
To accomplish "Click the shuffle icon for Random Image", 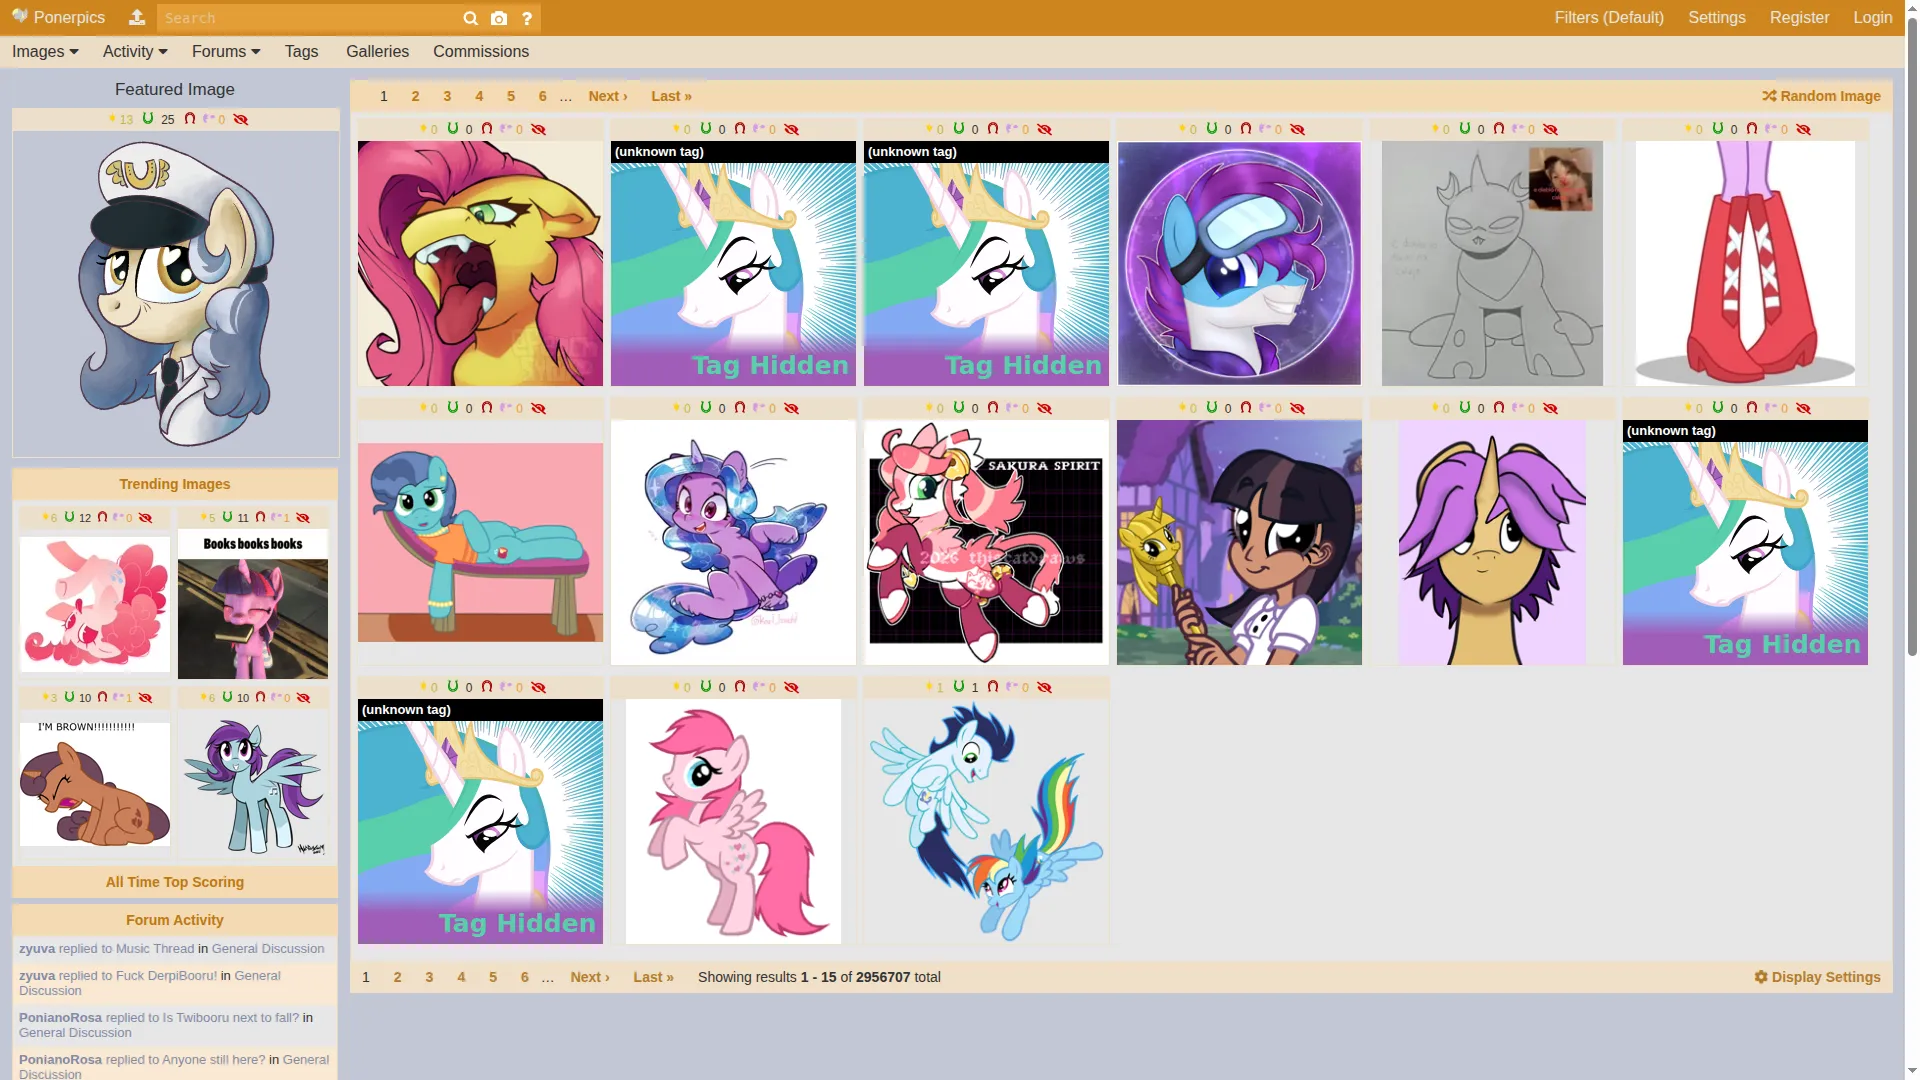I will pyautogui.click(x=1769, y=96).
